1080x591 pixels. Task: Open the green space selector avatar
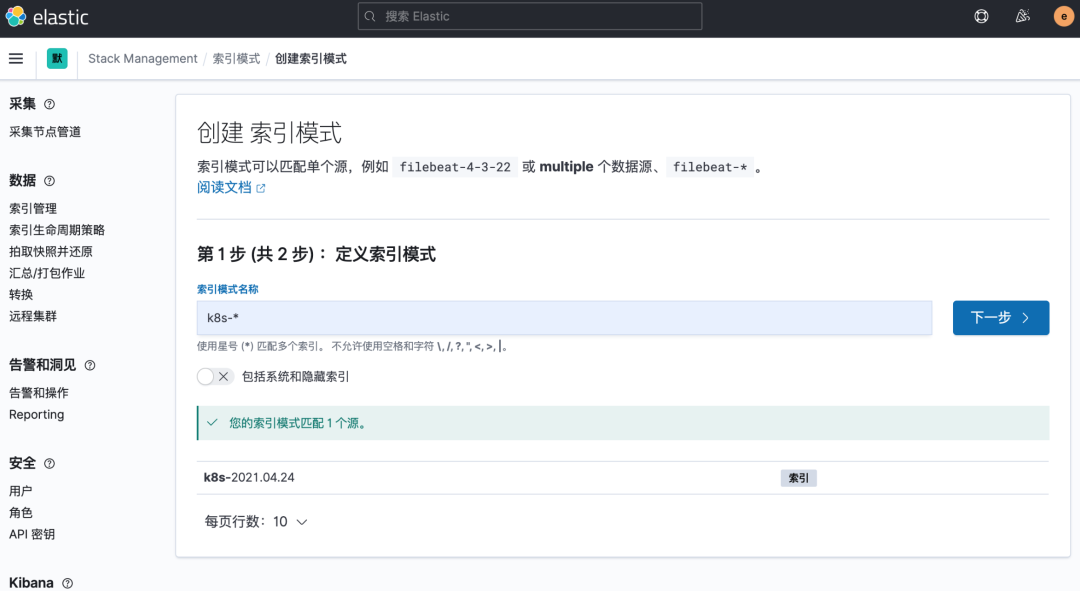pos(57,59)
